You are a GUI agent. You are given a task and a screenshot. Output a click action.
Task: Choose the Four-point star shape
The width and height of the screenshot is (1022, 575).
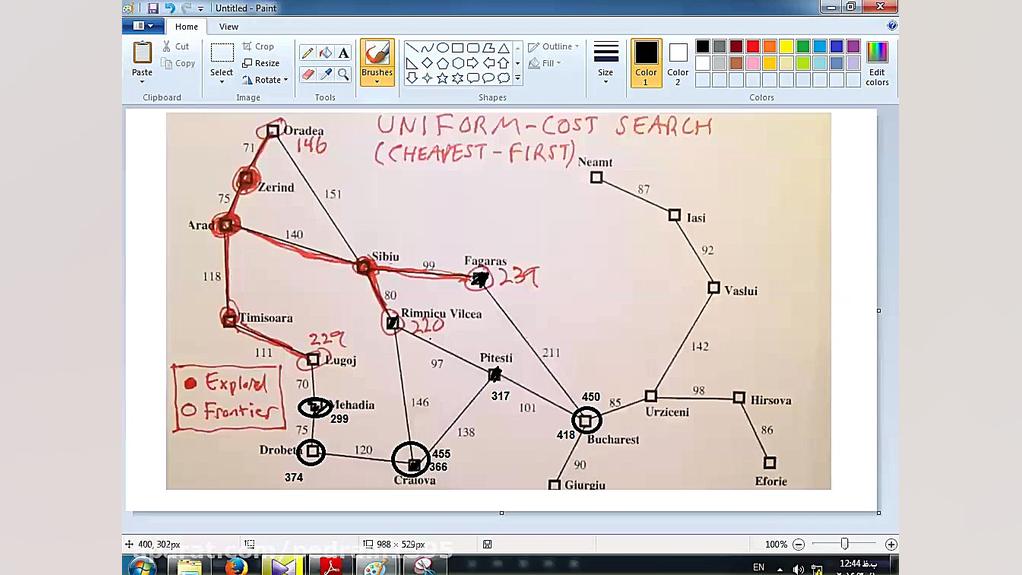(427, 78)
